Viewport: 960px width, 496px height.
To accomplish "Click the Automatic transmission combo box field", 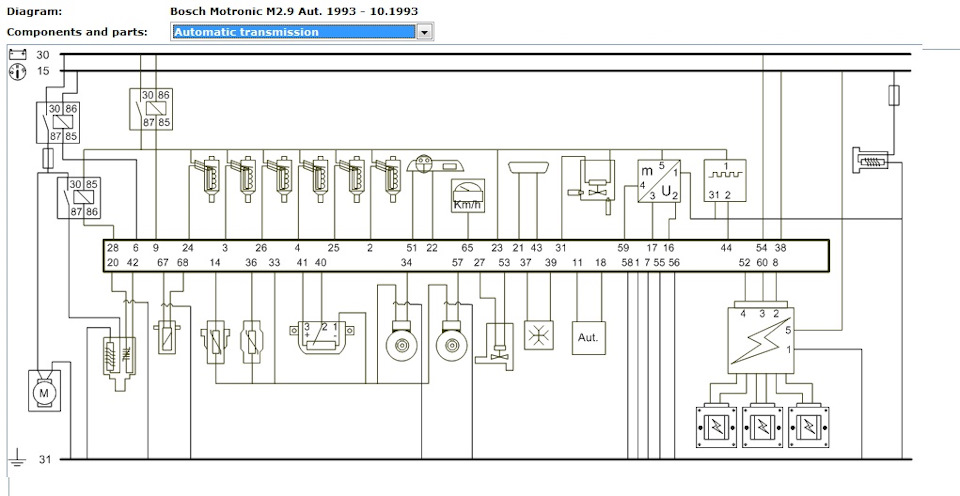I will [x=292, y=32].
